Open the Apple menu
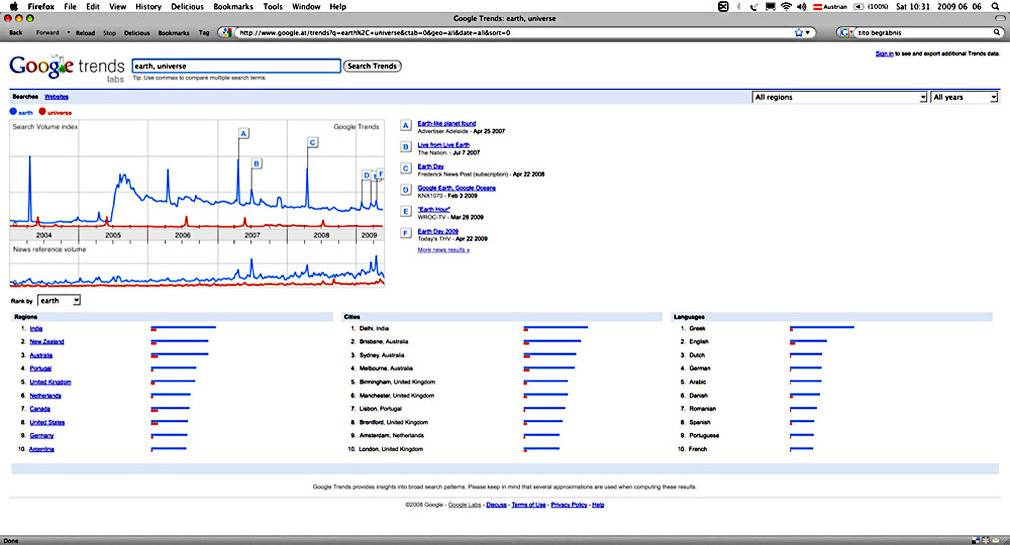The width and height of the screenshot is (1010, 545). pos(14,6)
